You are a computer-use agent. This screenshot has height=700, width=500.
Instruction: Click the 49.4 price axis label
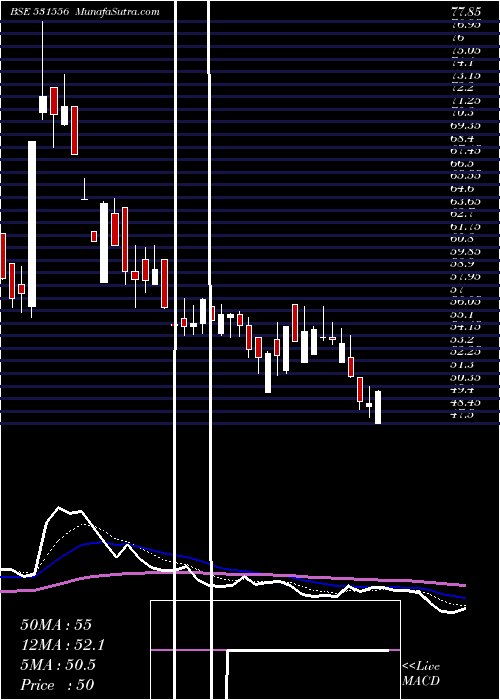(463, 390)
